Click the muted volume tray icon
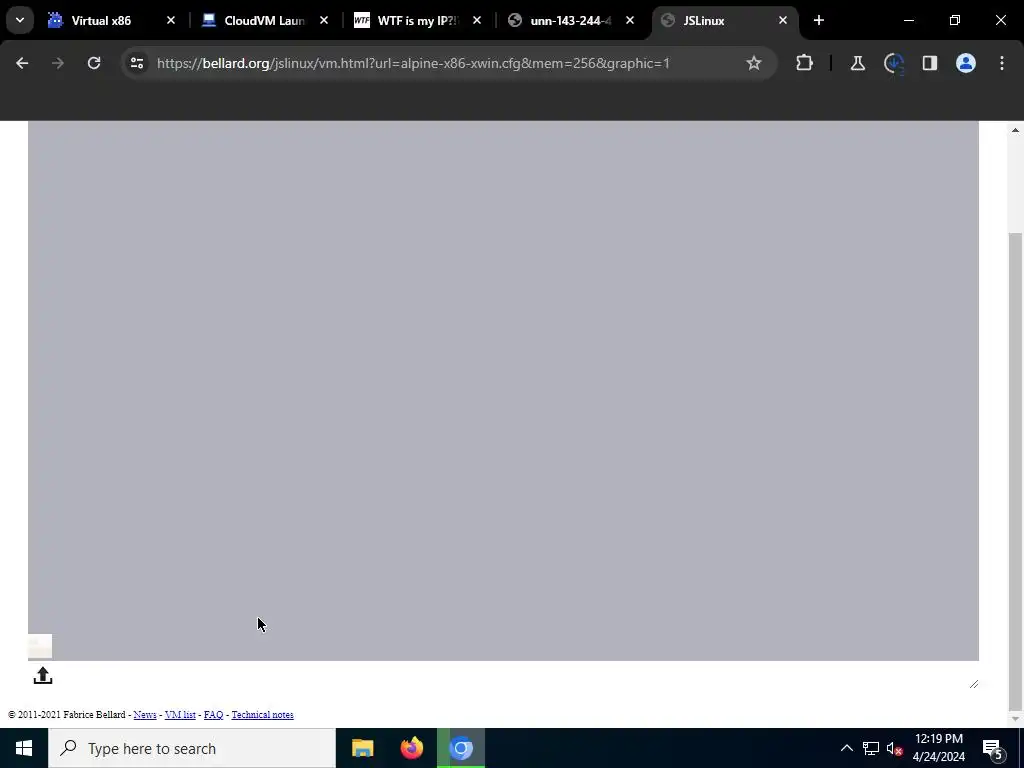1024x768 pixels. tap(894, 748)
